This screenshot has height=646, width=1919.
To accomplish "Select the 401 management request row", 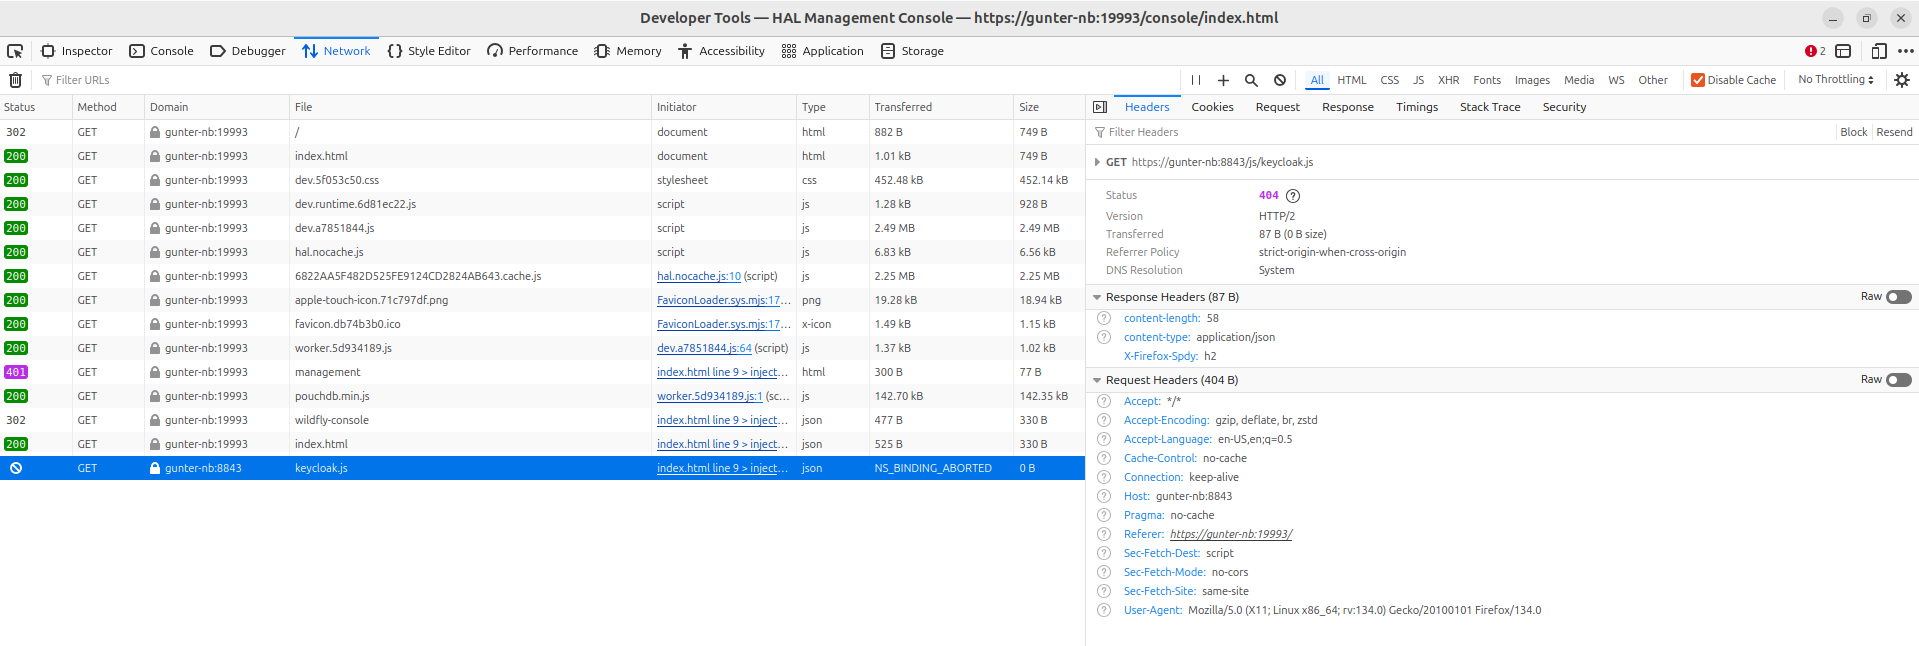I will click(542, 372).
